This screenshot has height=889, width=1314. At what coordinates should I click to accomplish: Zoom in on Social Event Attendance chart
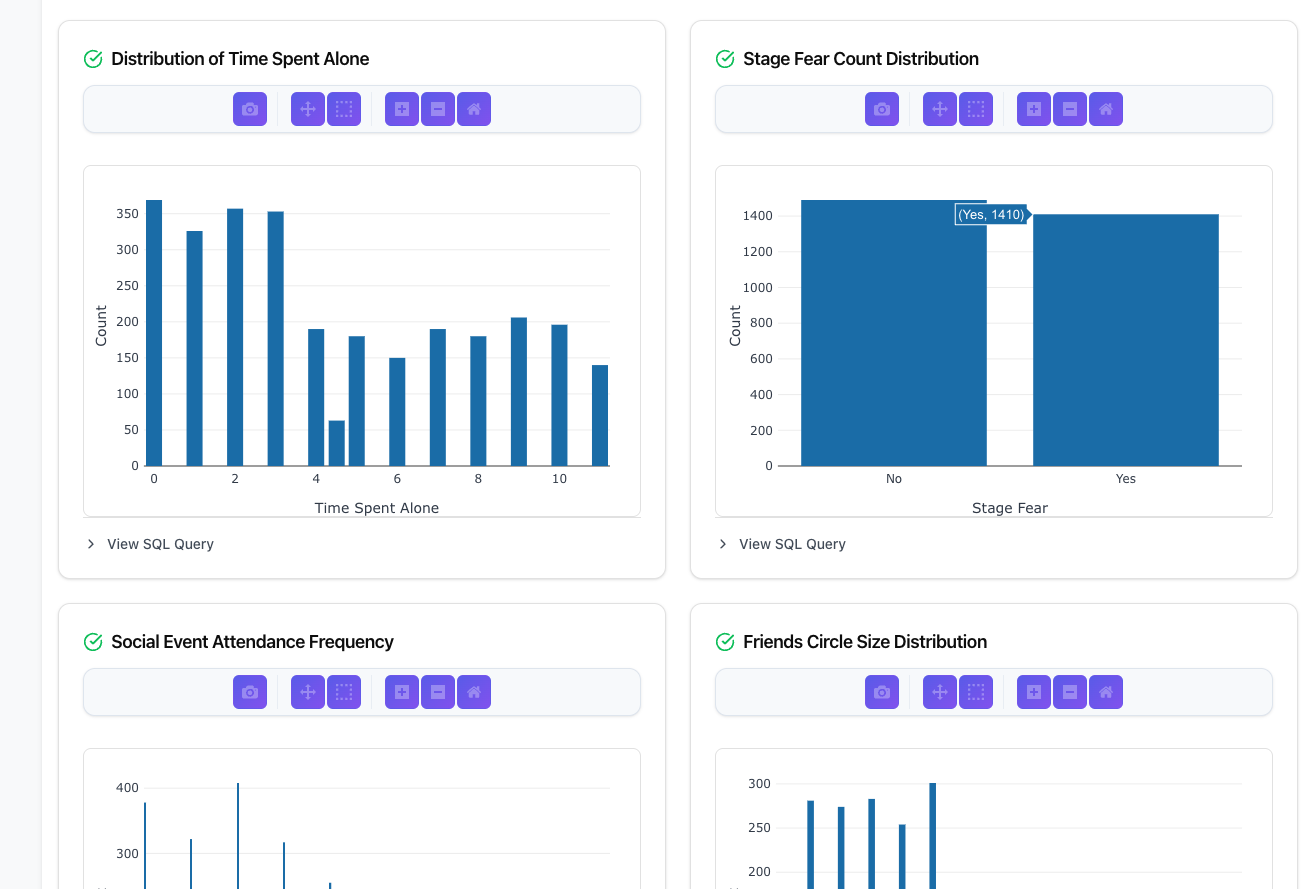coord(402,692)
